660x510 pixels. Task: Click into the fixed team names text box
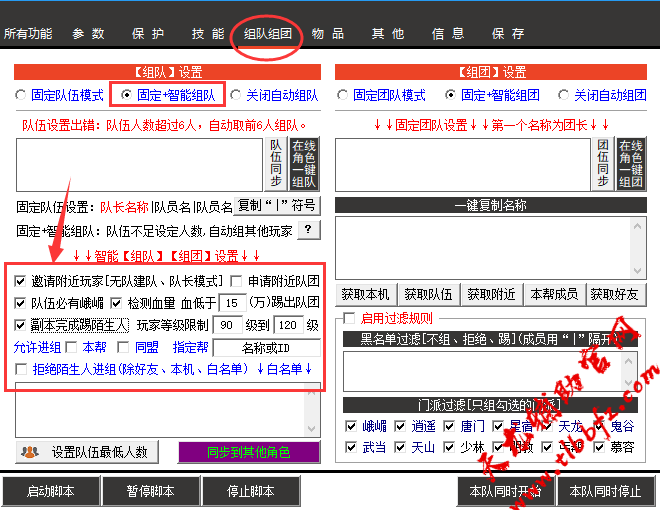tap(139, 165)
